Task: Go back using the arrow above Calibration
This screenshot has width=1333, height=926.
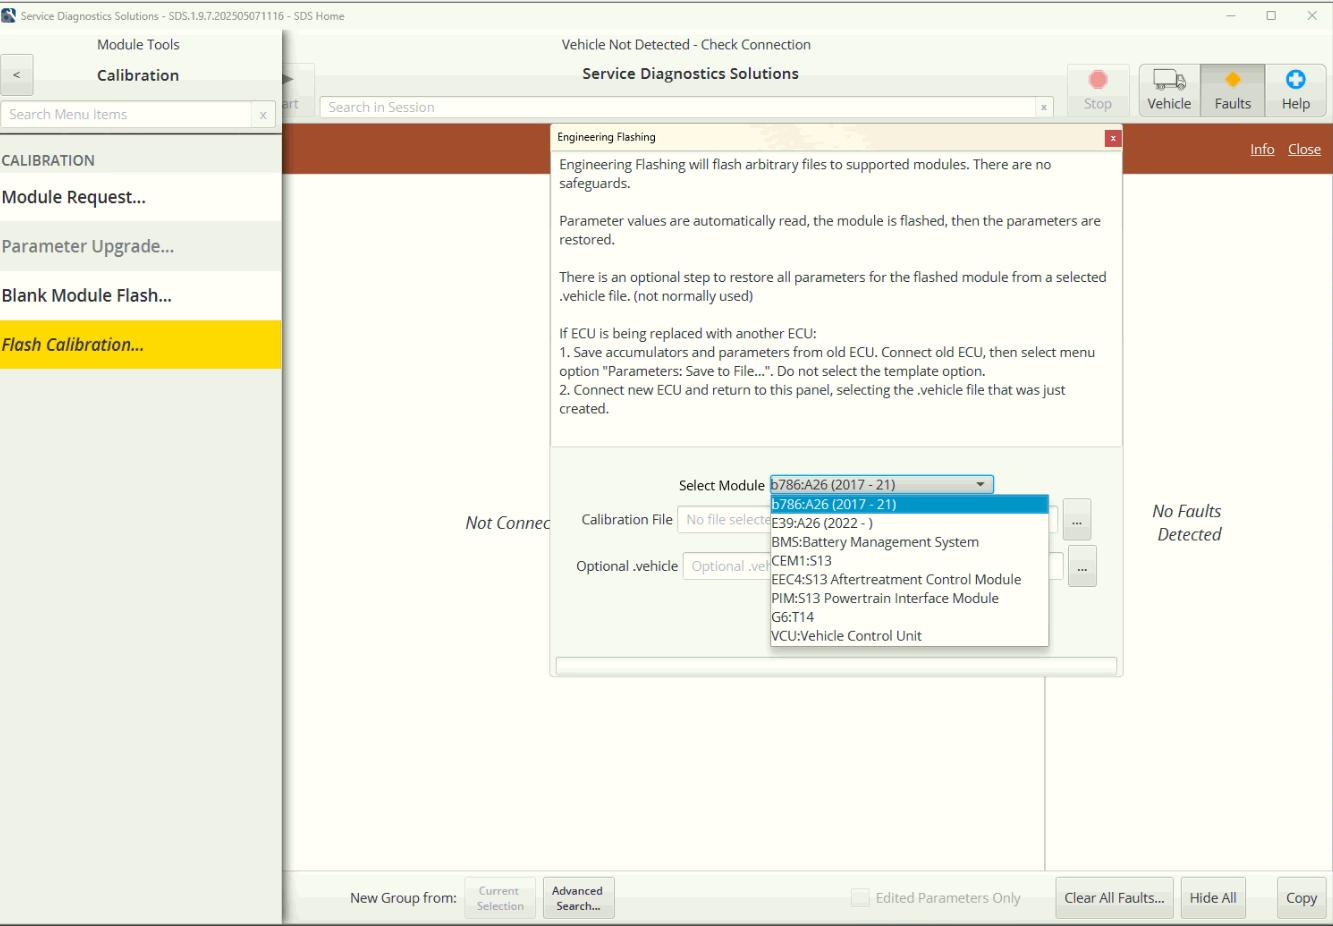Action: pyautogui.click(x=16, y=75)
